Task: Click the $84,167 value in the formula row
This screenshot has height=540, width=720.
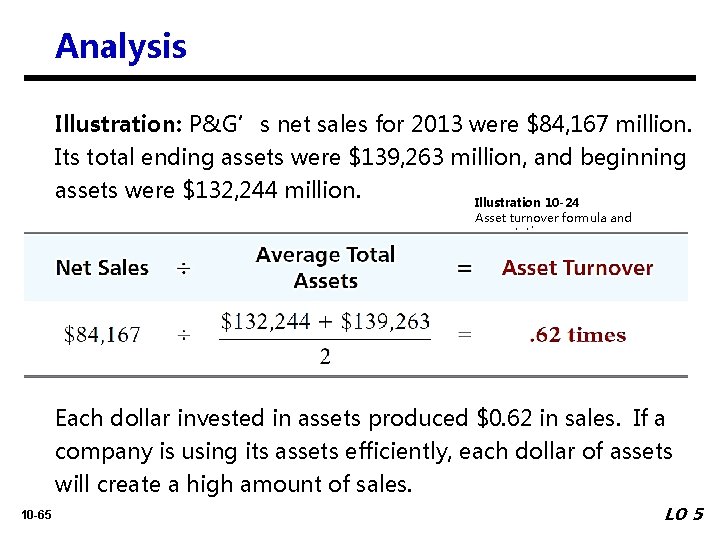Action: [x=102, y=335]
